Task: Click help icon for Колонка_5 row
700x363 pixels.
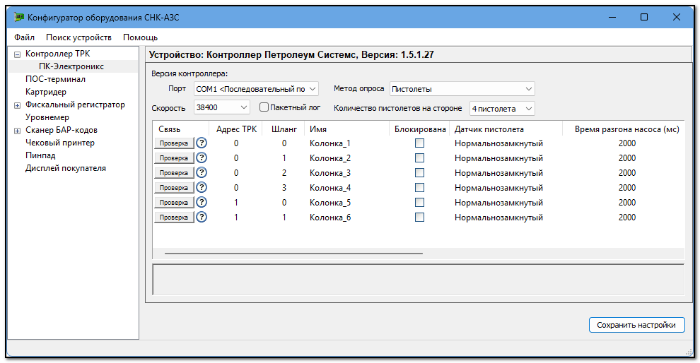Action: [202, 202]
